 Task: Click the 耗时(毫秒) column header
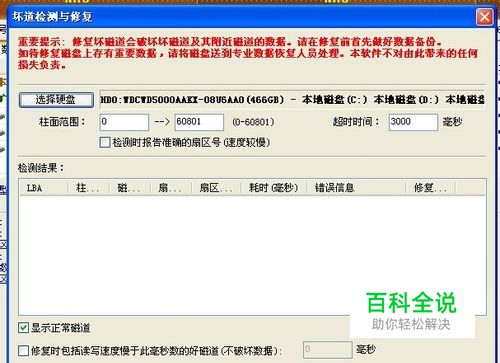tap(273, 188)
